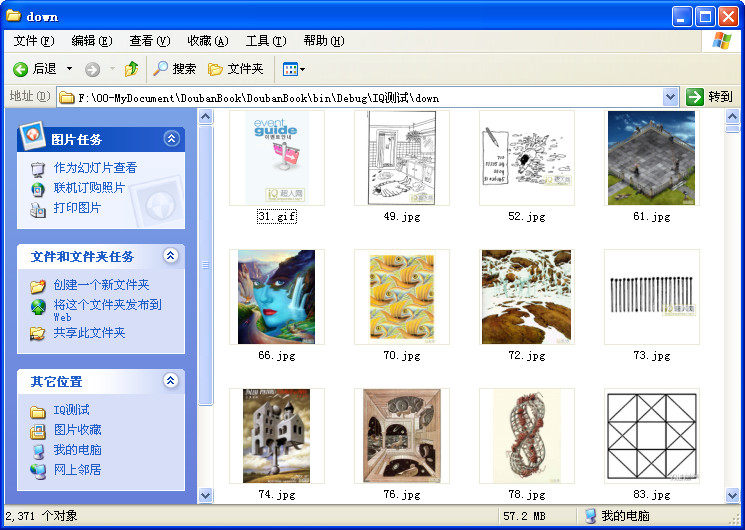Open 我的电脑 in Other Places
This screenshot has width=745, height=530.
[x=77, y=450]
